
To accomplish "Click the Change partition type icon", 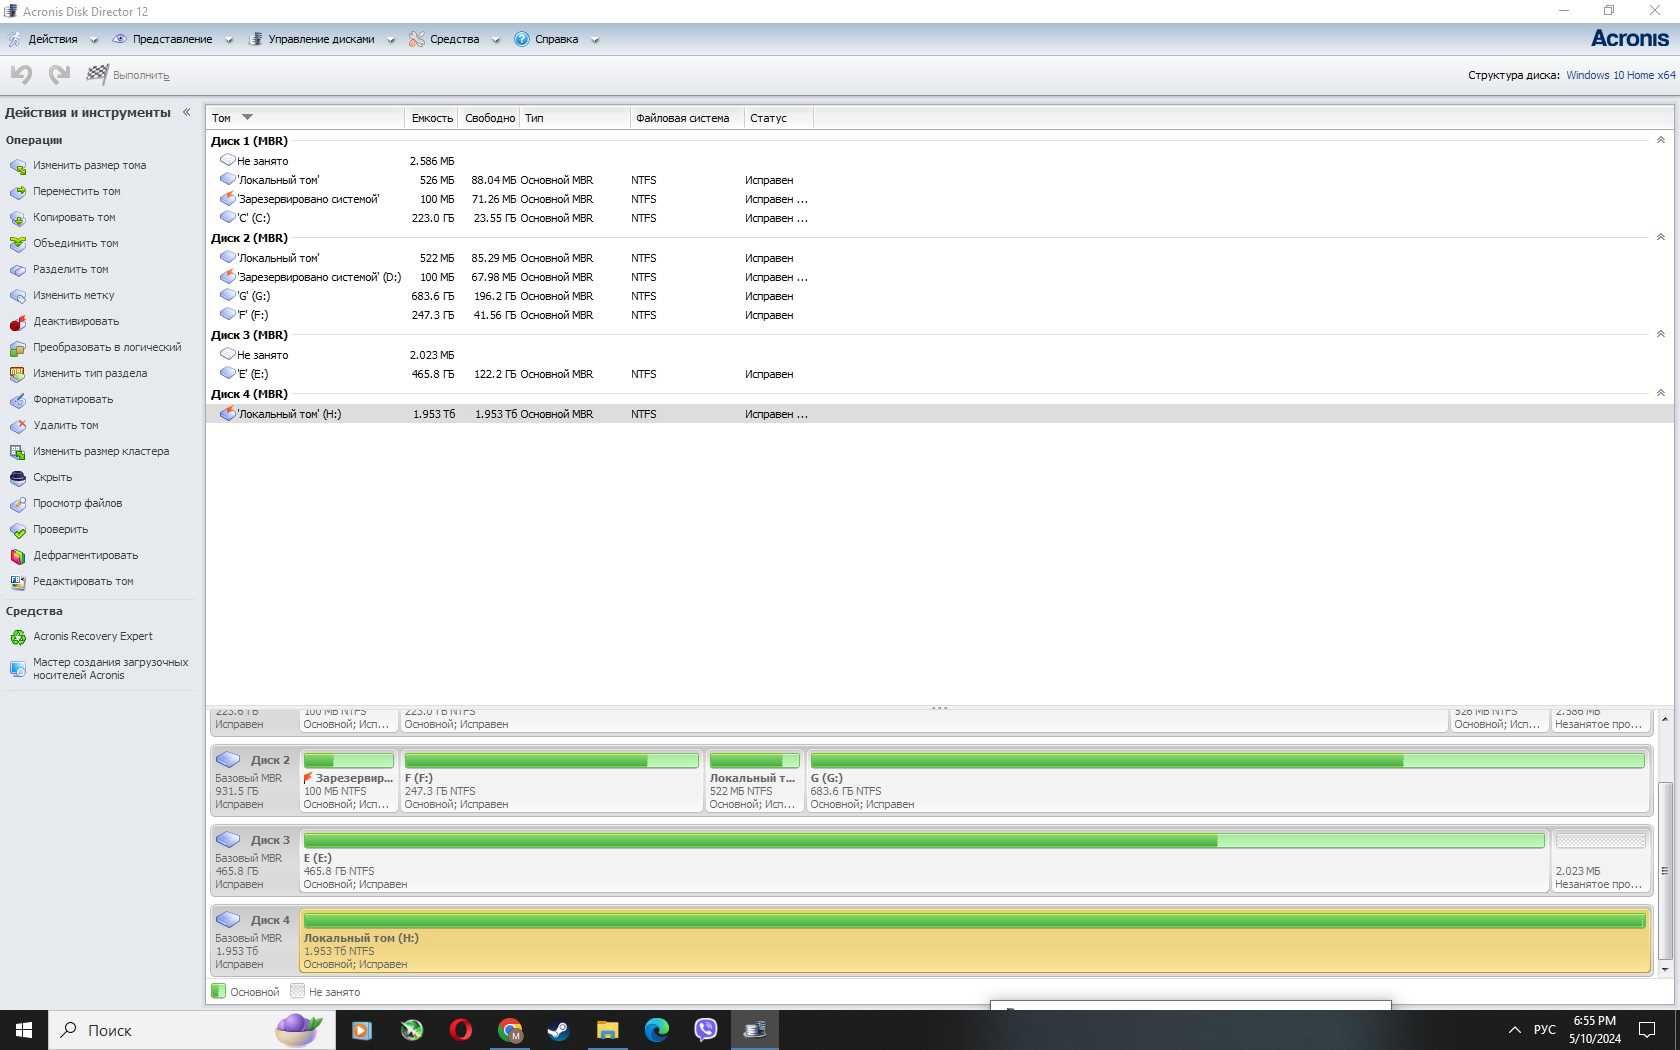I will [x=17, y=374].
